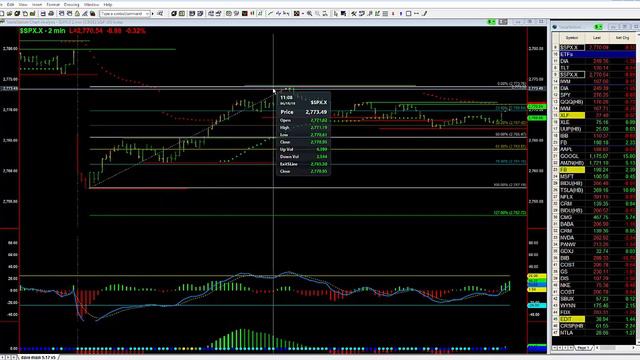640x360 pixels.
Task: Open the Format menu
Action: coord(53,4)
